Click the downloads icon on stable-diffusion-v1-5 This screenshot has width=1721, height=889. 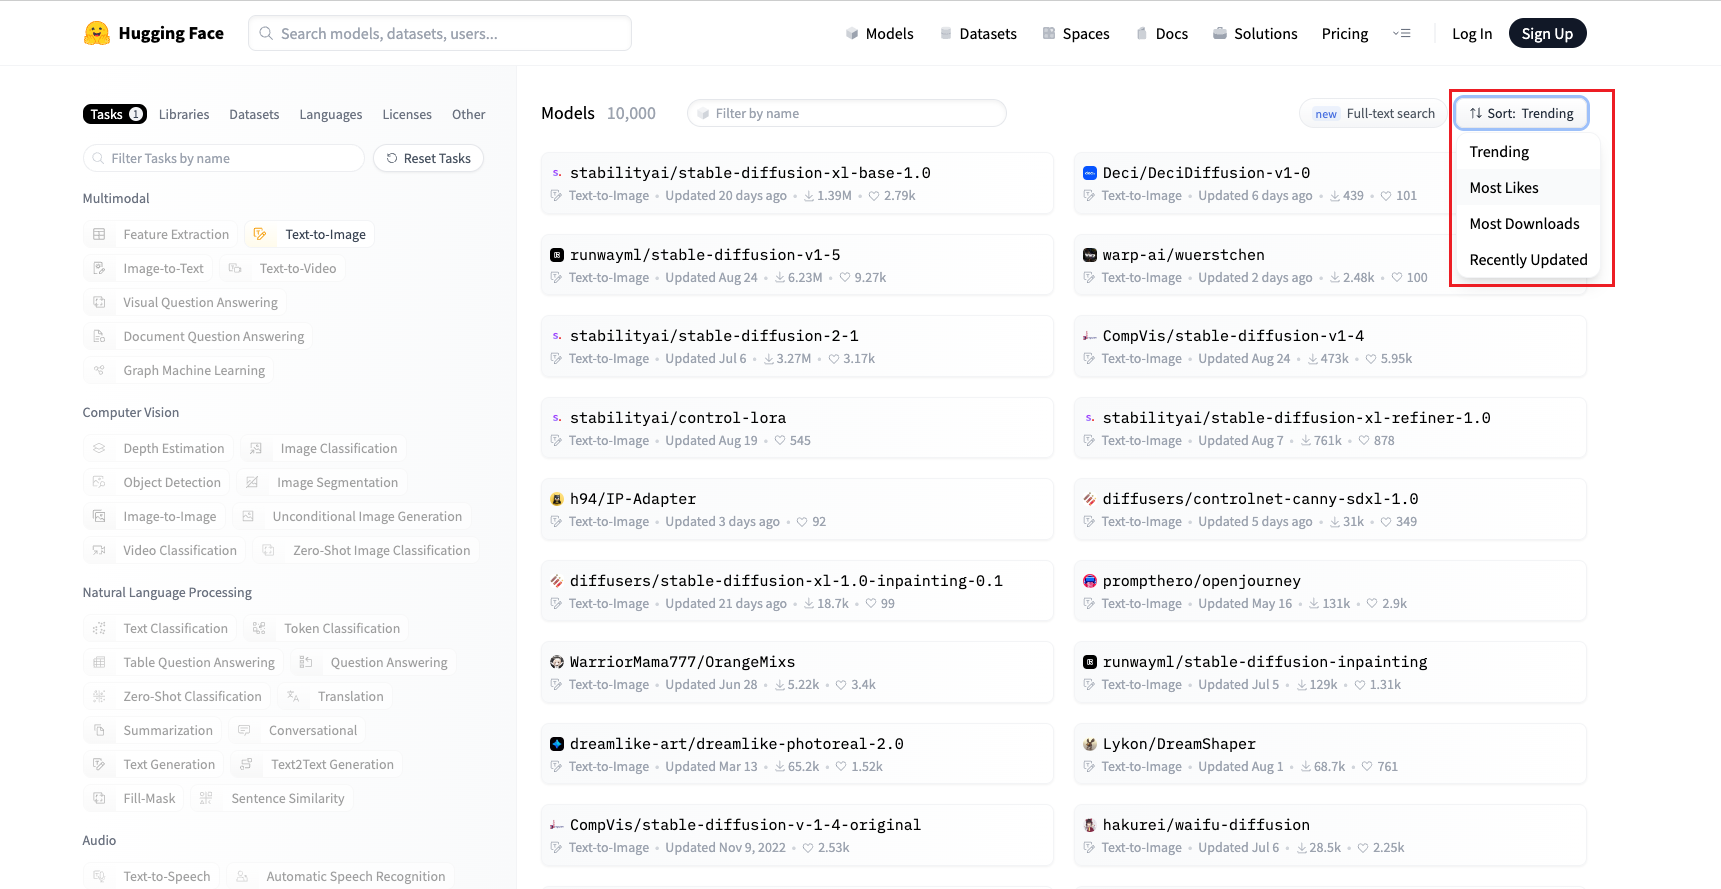click(780, 278)
